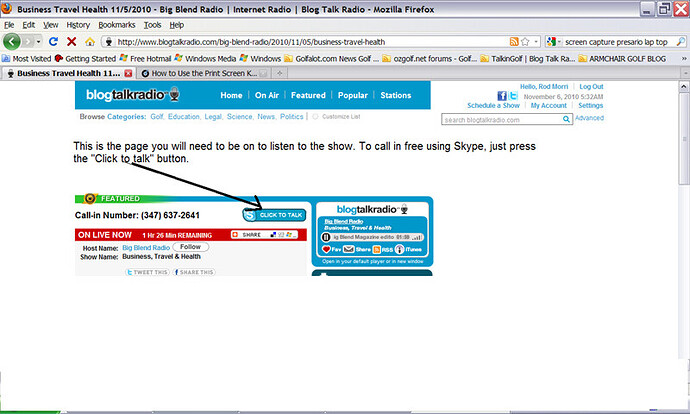The height and width of the screenshot is (414, 690).
Task: Click the Firefox search box text field
Action: (x=618, y=42)
